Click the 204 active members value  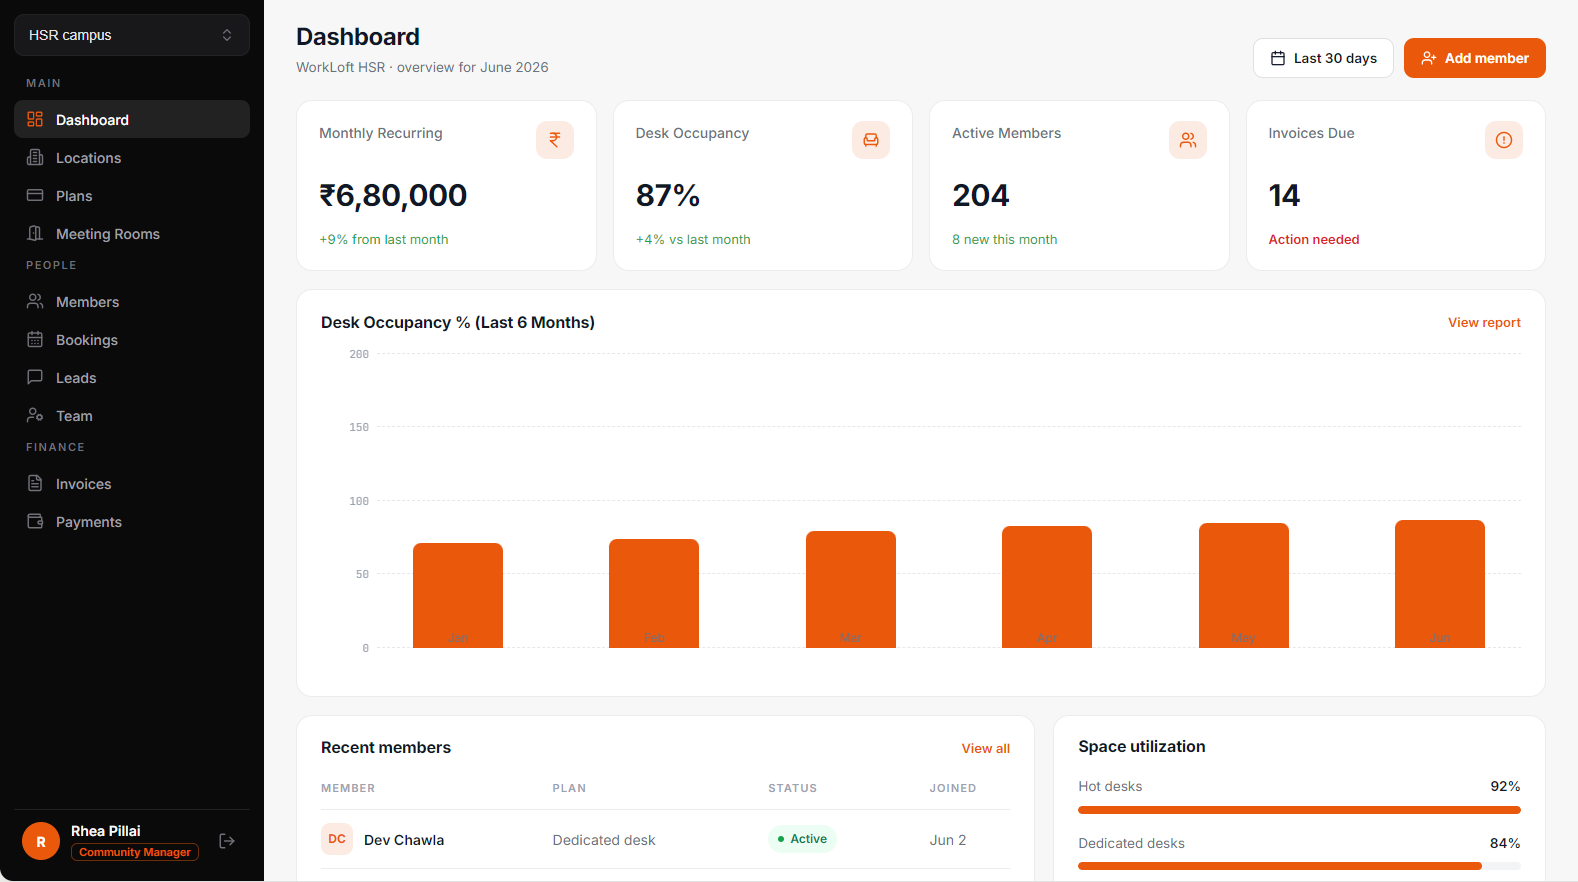tap(981, 195)
